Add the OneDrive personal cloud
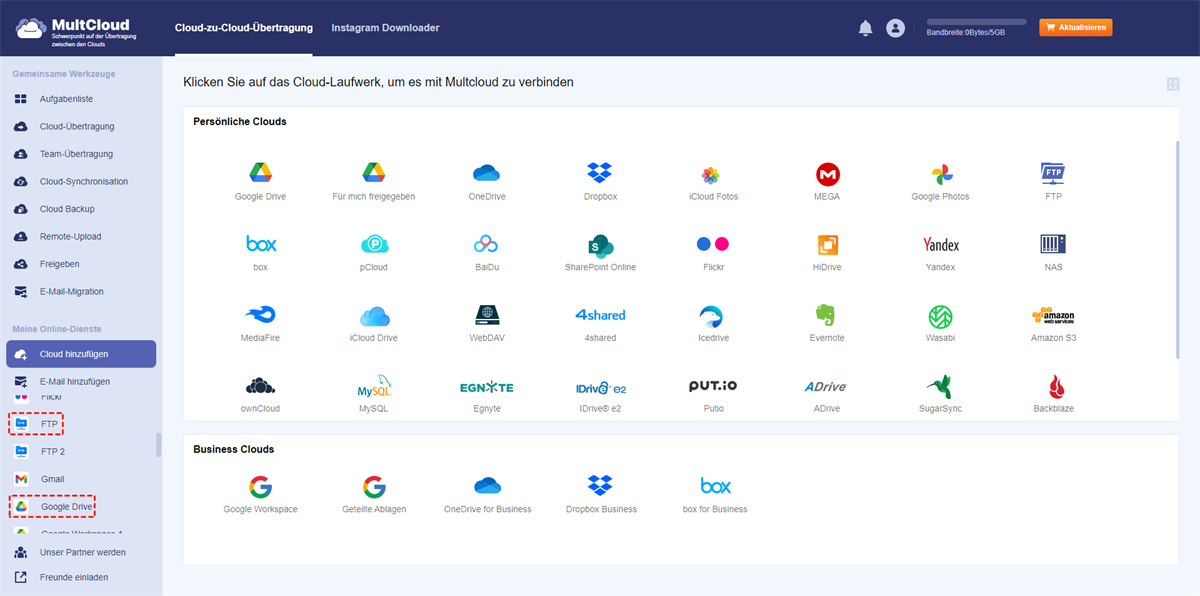Screen dimensions: 1200x596 [x=487, y=181]
